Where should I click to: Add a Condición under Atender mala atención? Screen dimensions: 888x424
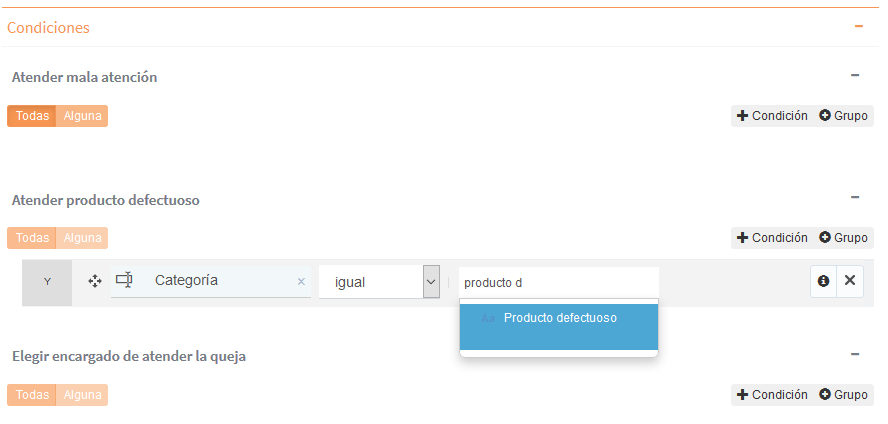pos(772,115)
